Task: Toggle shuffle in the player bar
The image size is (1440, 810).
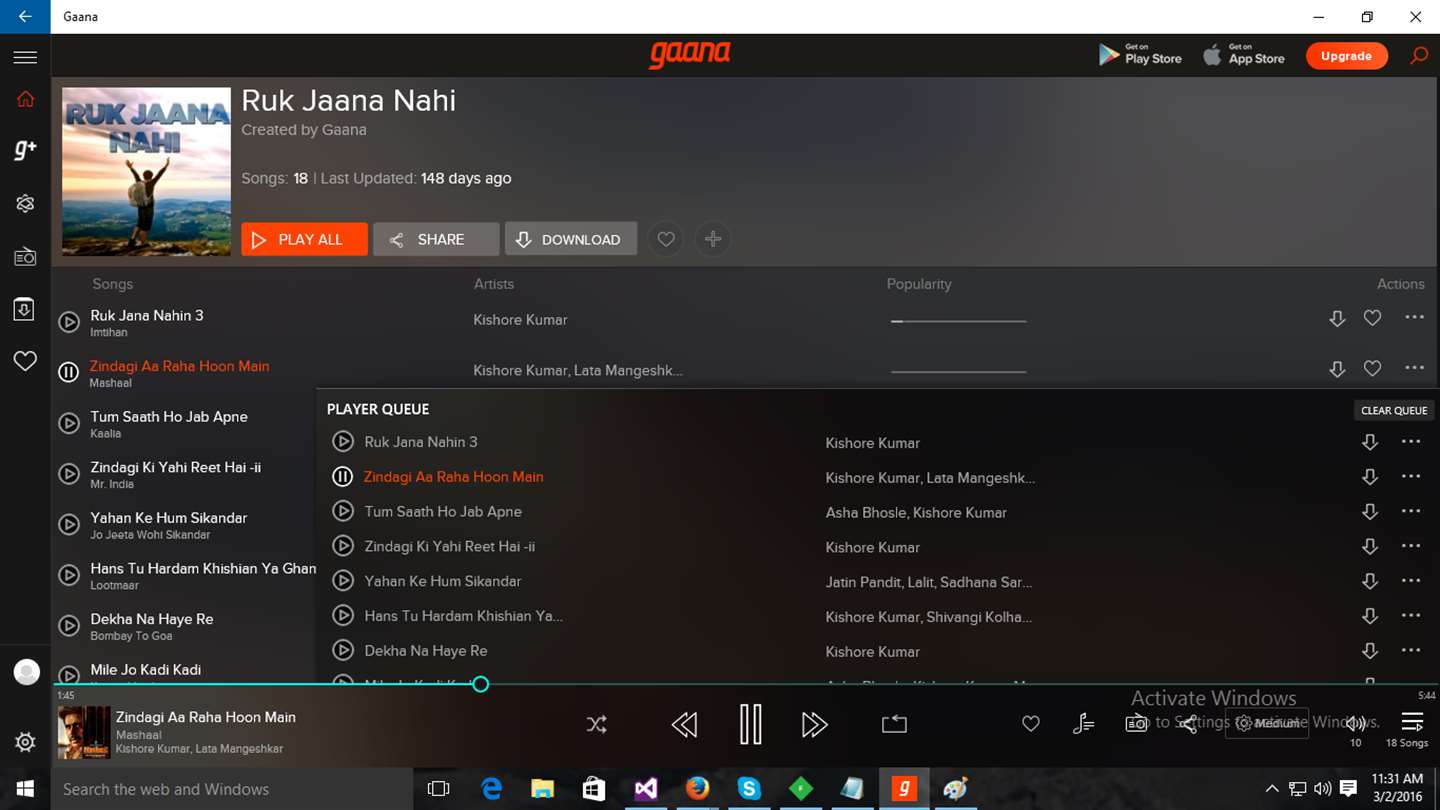Action: [x=597, y=724]
